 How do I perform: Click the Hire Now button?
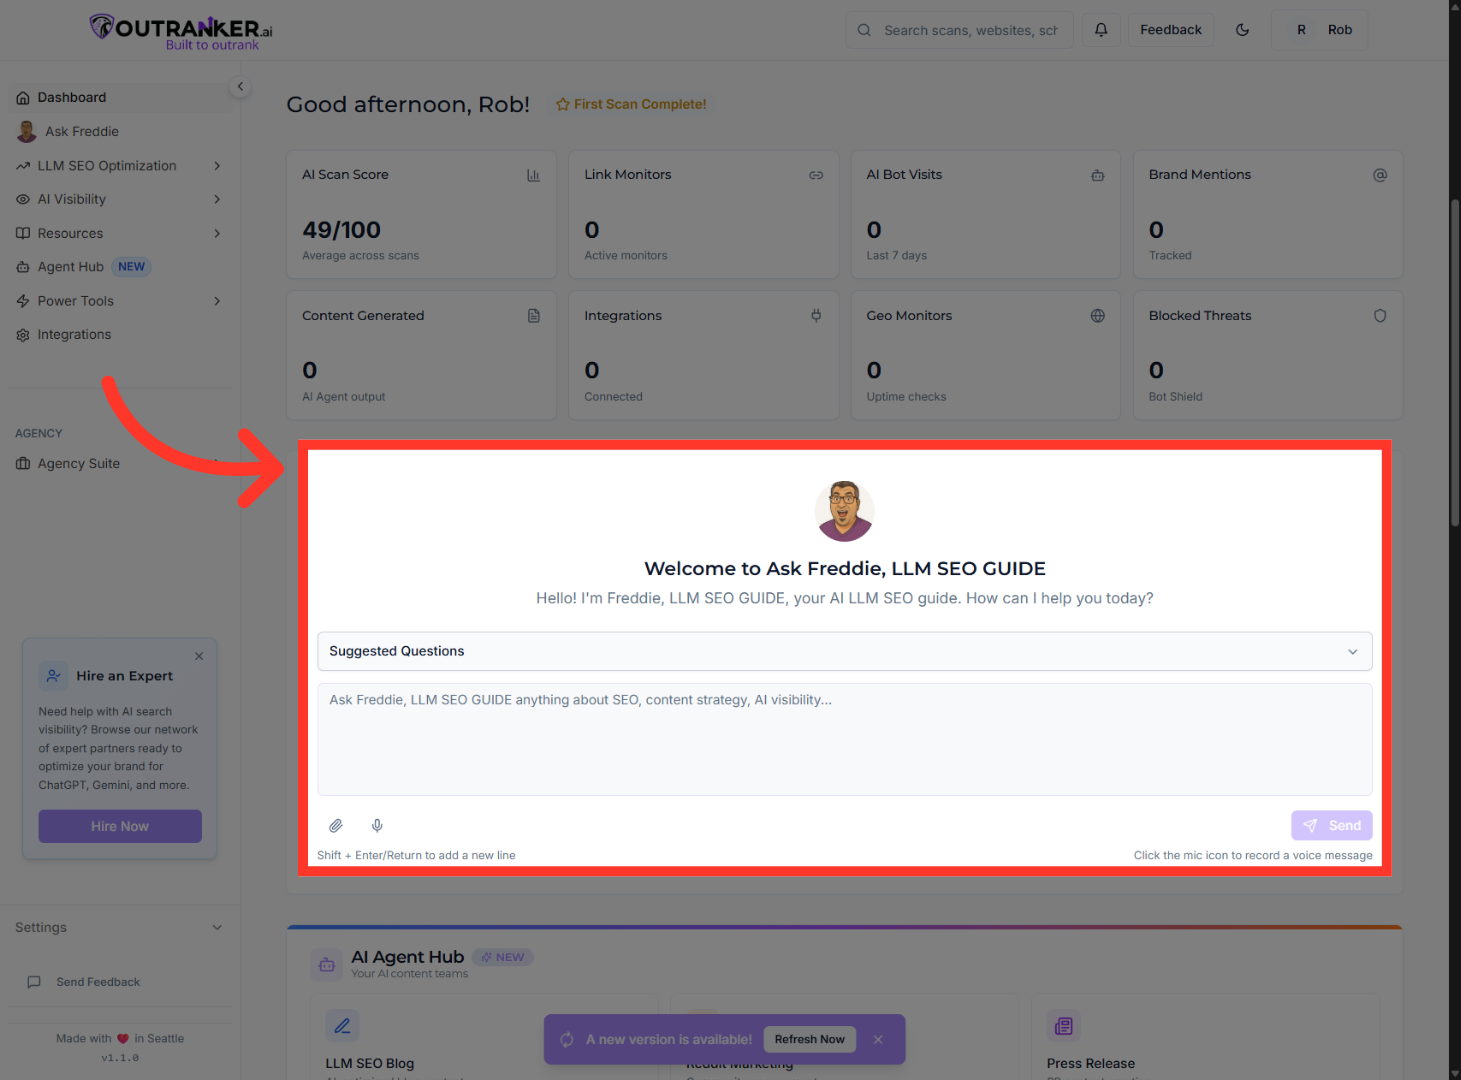120,827
